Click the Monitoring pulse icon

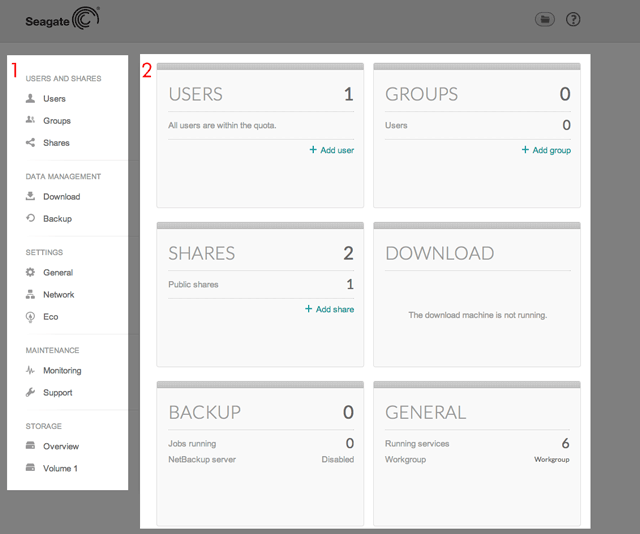(31, 371)
